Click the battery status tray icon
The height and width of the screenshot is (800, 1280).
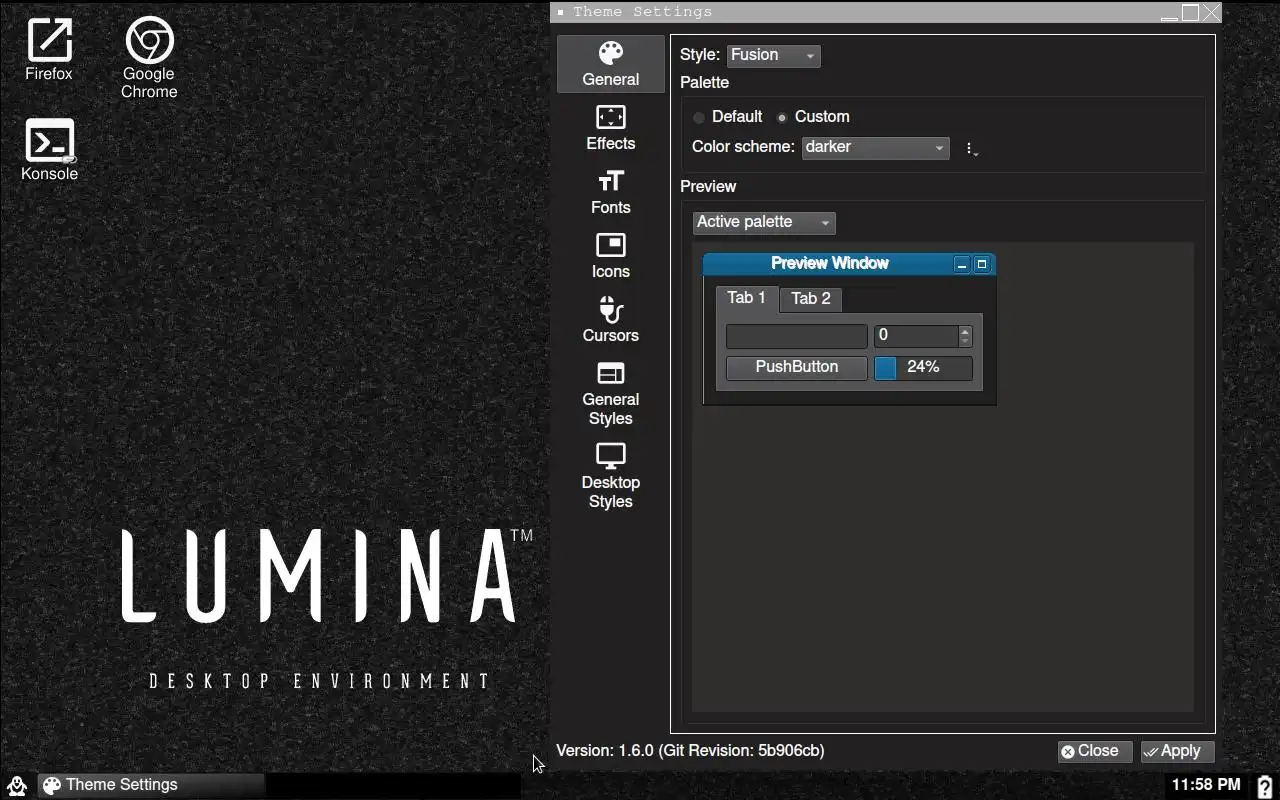[1264, 786]
